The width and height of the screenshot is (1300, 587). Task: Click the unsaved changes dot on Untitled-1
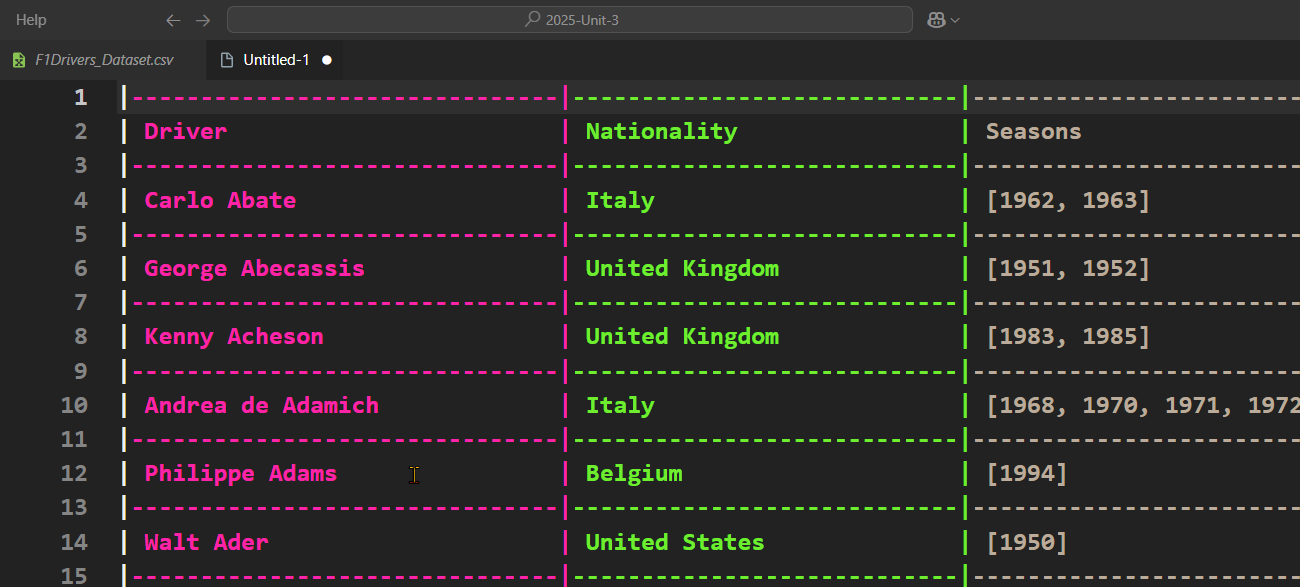point(327,60)
